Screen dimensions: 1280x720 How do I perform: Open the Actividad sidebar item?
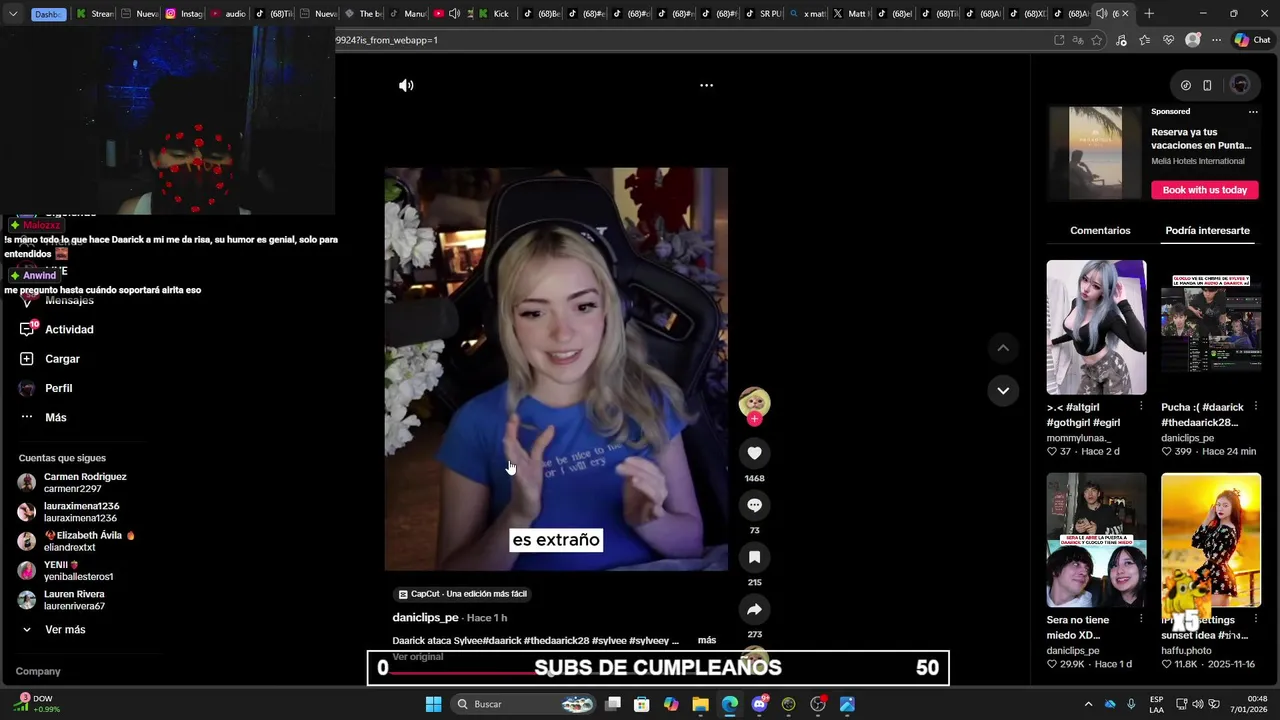point(68,329)
